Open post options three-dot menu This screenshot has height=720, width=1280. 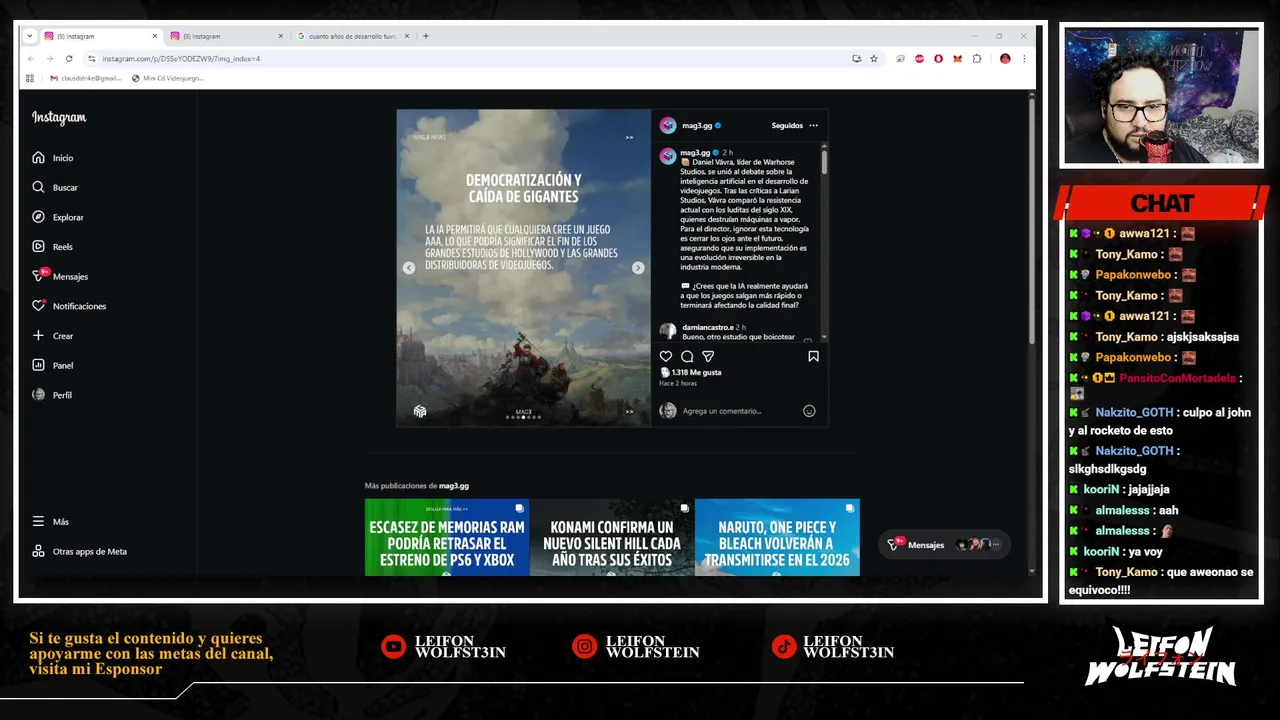(813, 126)
